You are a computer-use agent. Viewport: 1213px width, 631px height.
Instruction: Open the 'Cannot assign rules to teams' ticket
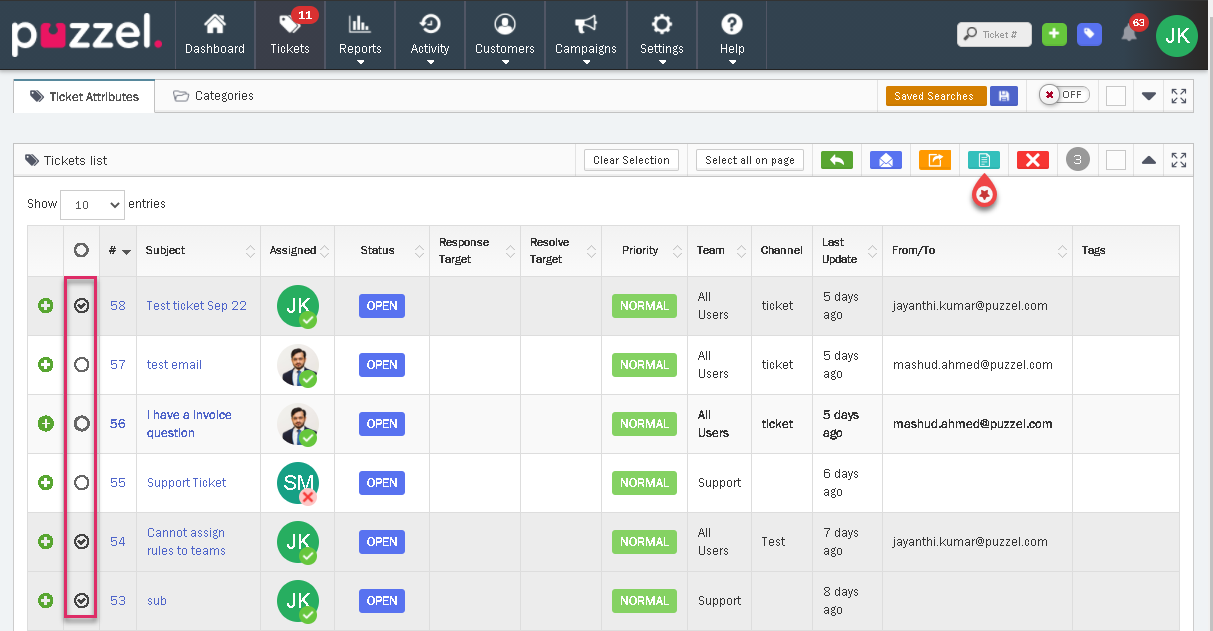tap(186, 542)
